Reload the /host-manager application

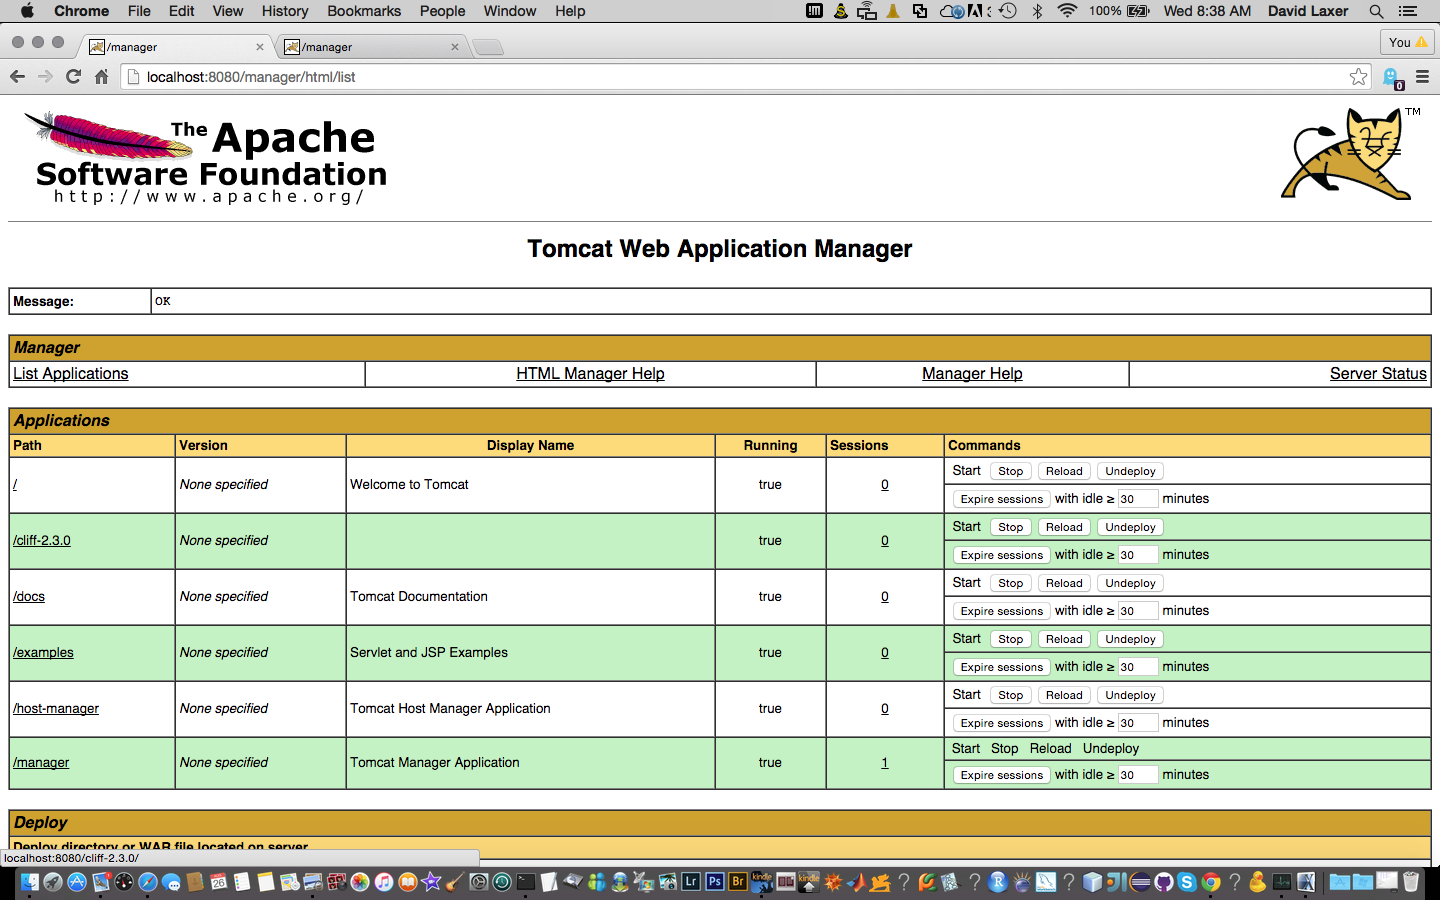(1064, 695)
